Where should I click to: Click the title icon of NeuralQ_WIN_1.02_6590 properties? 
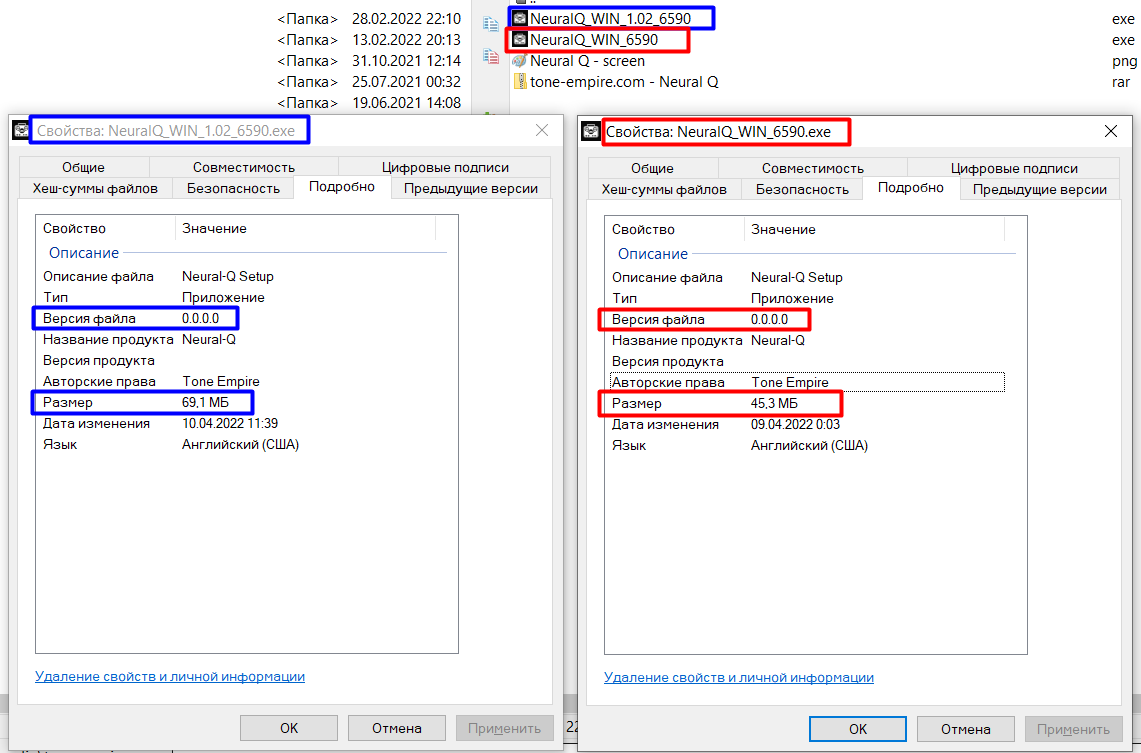[x=21, y=130]
